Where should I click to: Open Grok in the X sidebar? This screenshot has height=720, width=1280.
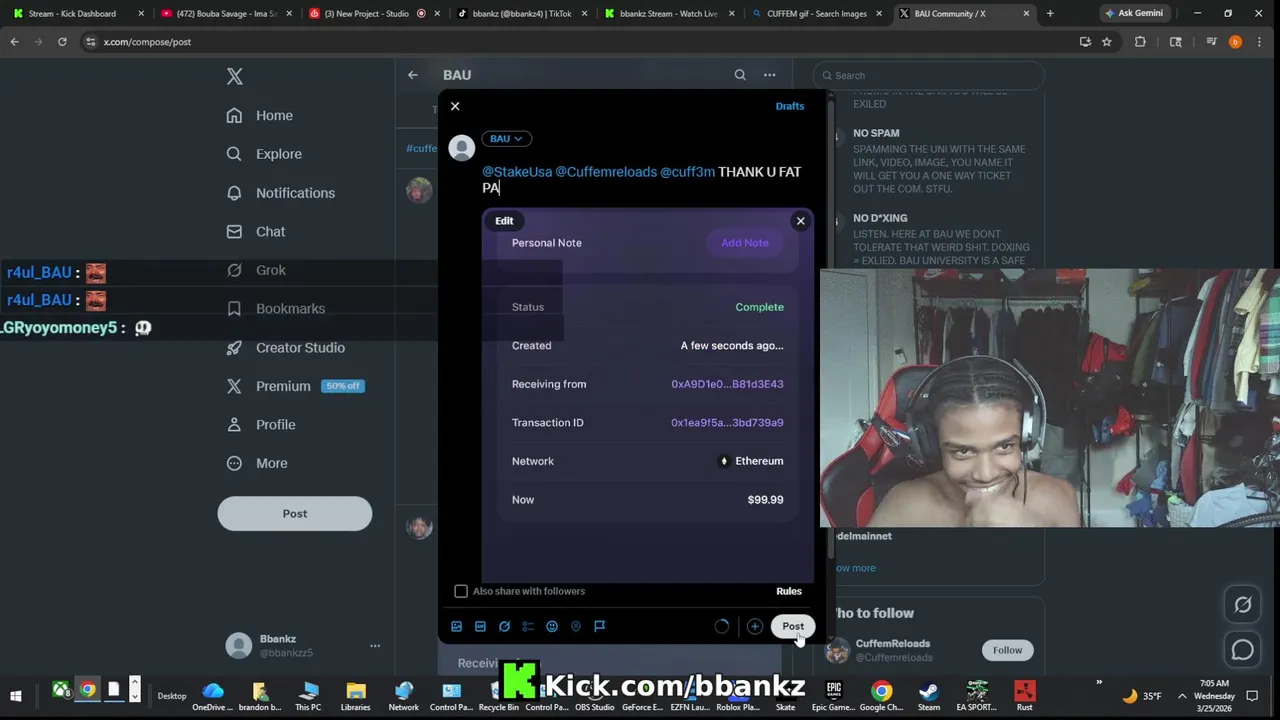pos(256,270)
